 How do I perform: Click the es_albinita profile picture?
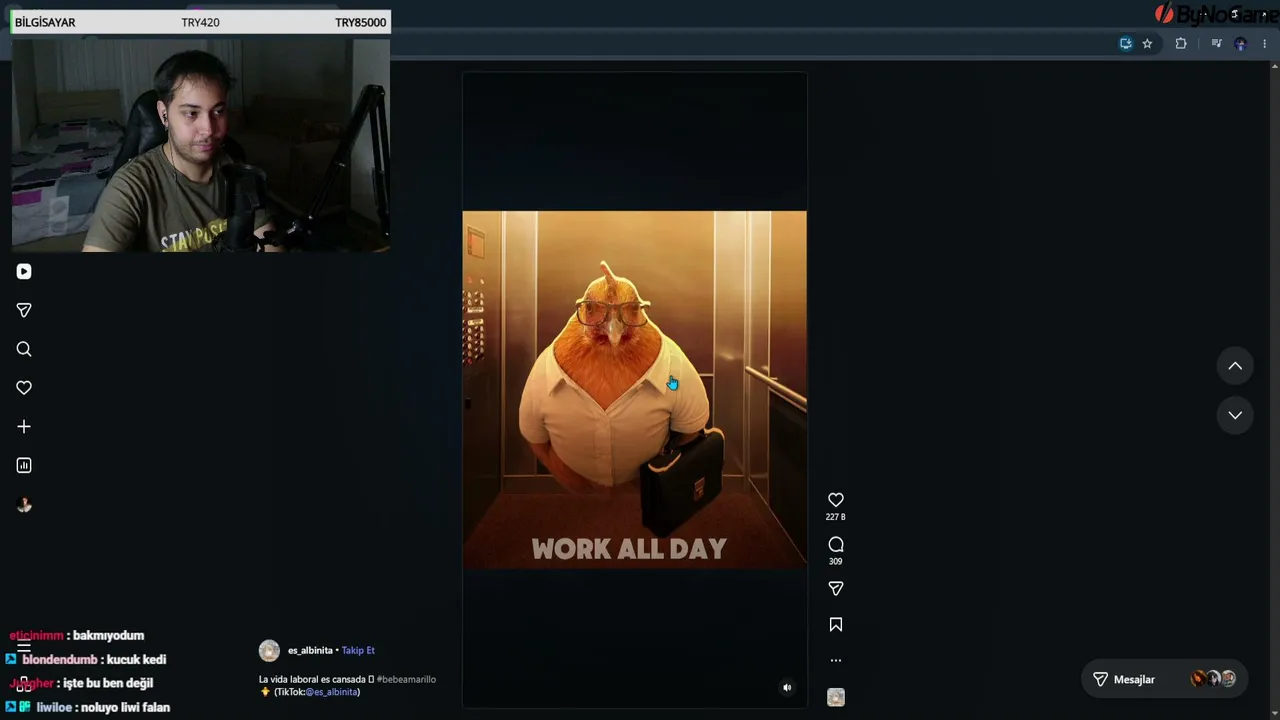pyautogui.click(x=269, y=651)
